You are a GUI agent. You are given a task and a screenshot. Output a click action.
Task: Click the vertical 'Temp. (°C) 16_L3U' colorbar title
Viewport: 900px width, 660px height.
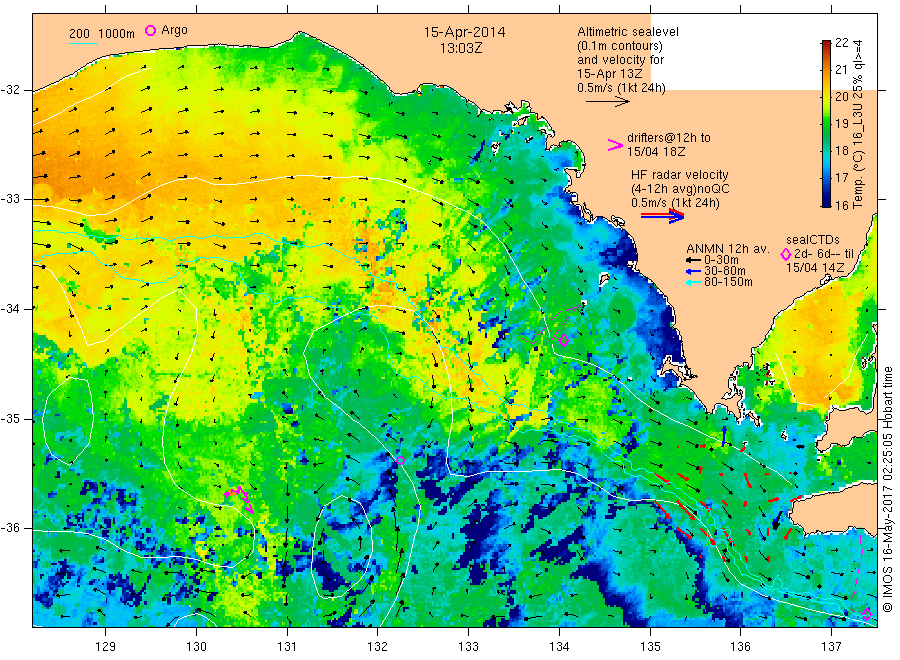(x=858, y=123)
